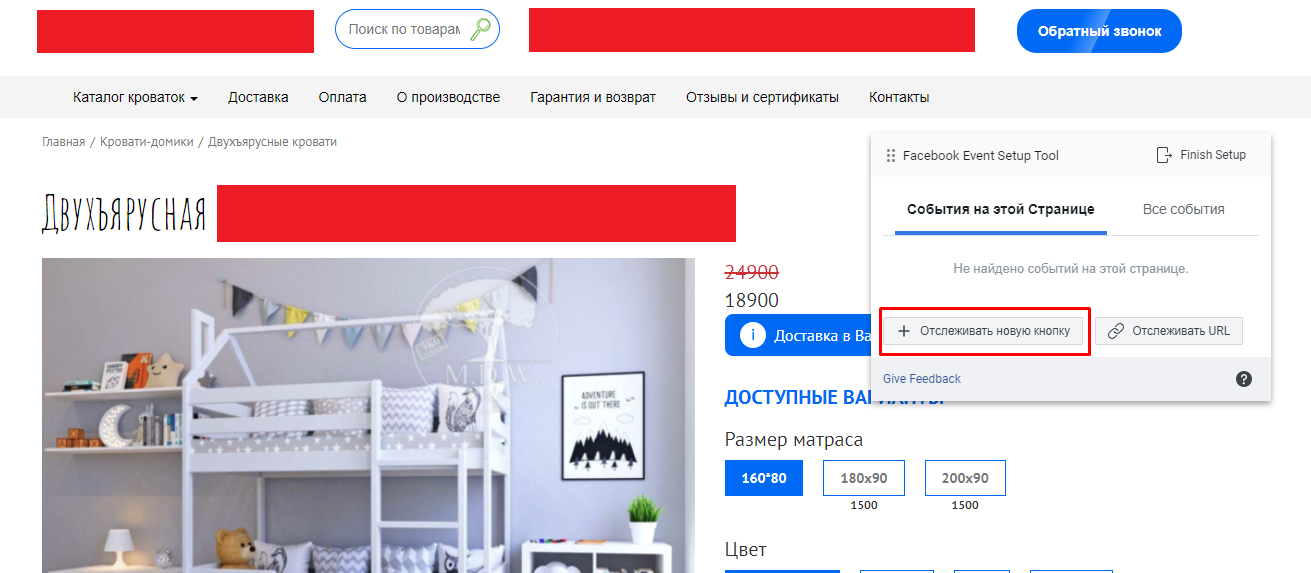The width and height of the screenshot is (1311, 573).
Task: Switch to Все события tab
Action: (1184, 209)
